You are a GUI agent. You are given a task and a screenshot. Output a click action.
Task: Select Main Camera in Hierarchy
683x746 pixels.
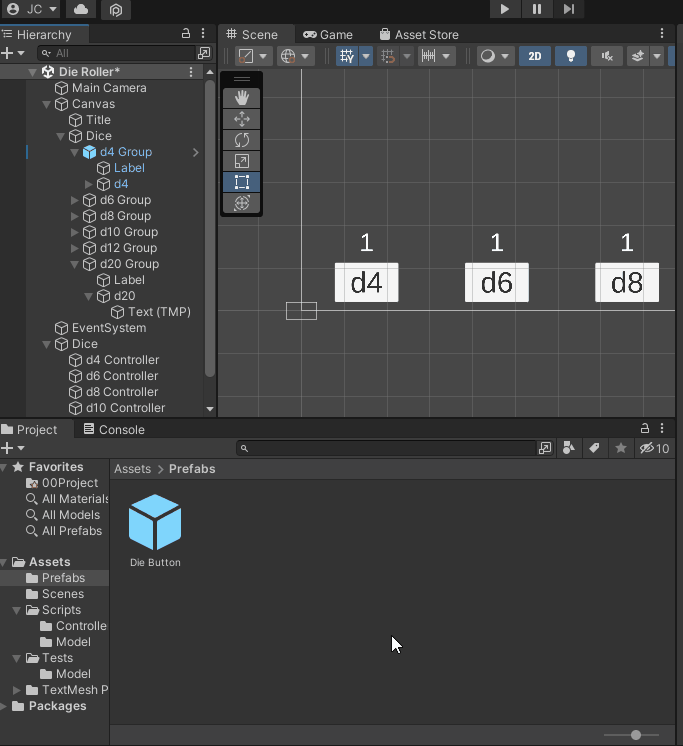click(x=109, y=88)
